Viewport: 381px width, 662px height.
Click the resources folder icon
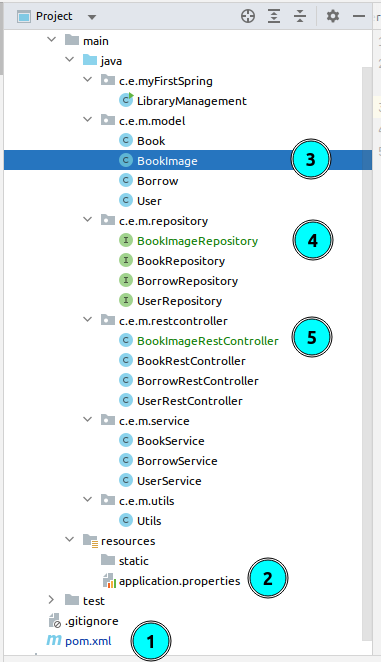(90, 540)
